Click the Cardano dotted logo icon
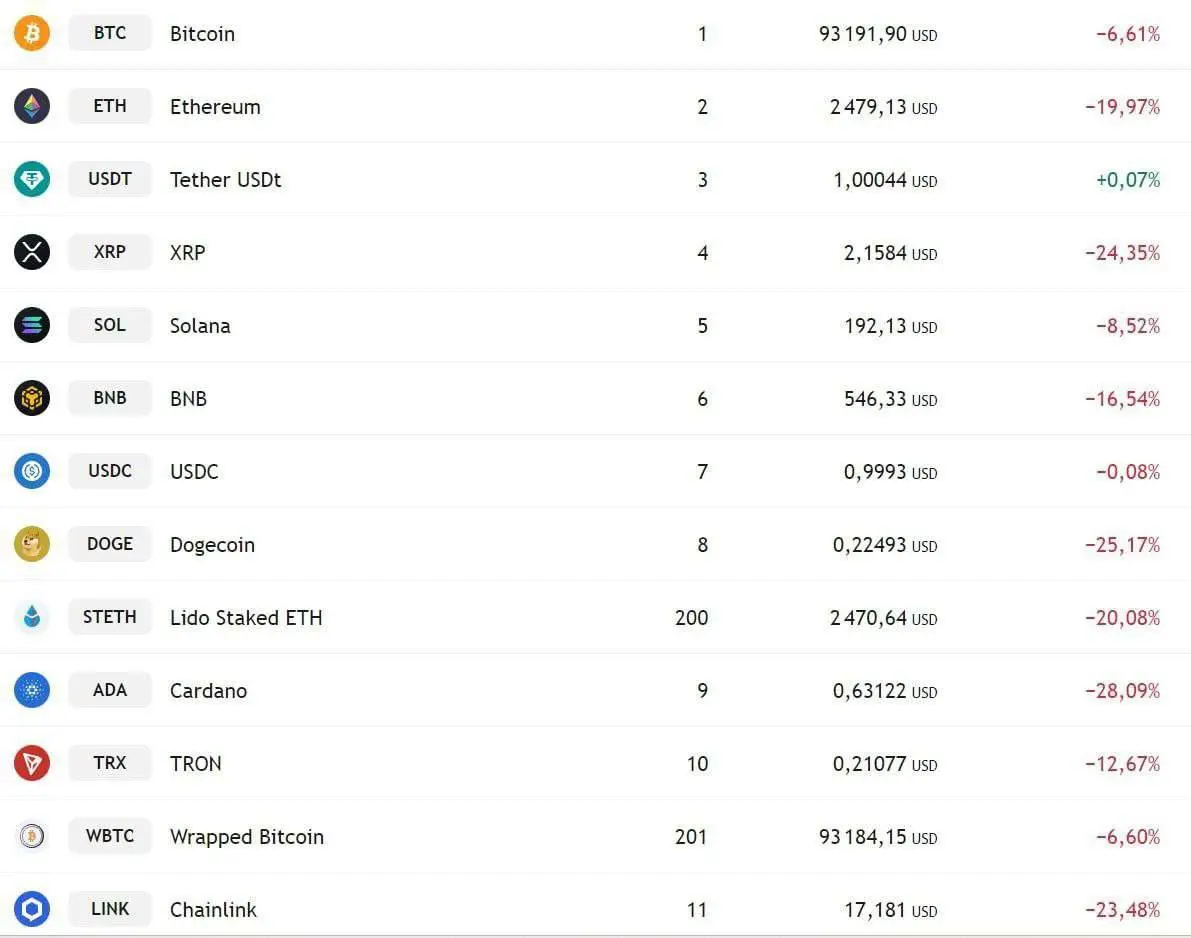 pos(32,690)
